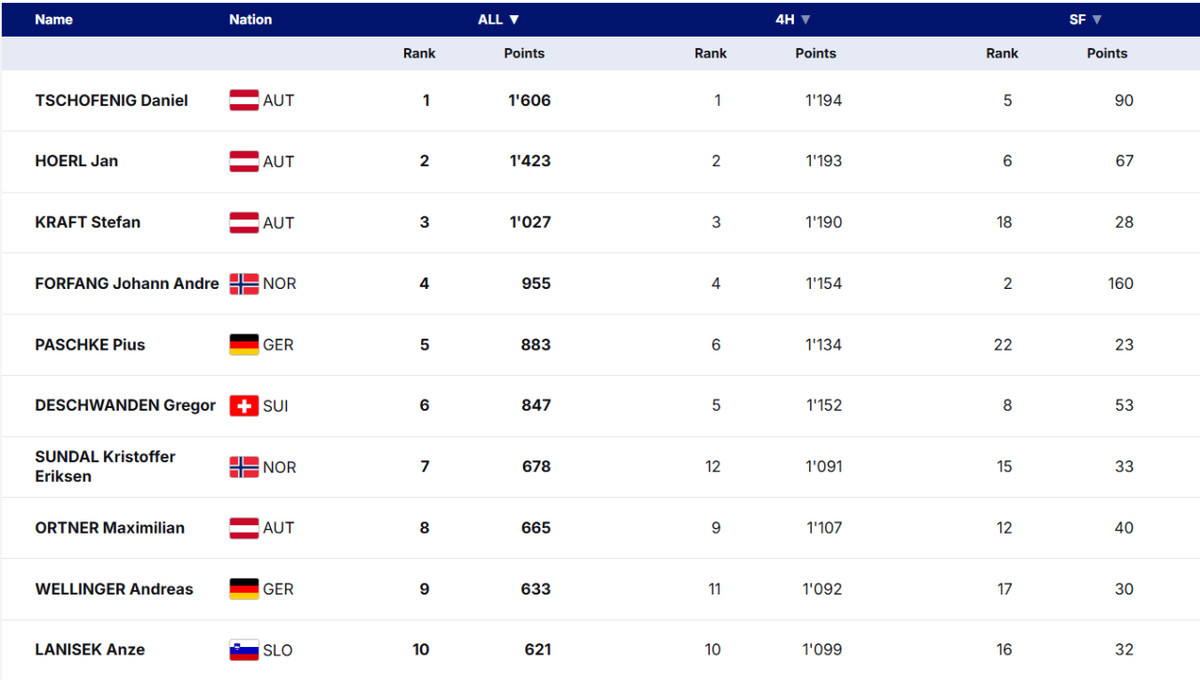
Task: Click Slovenia flag next to LANISEK Anze
Action: tap(244, 650)
